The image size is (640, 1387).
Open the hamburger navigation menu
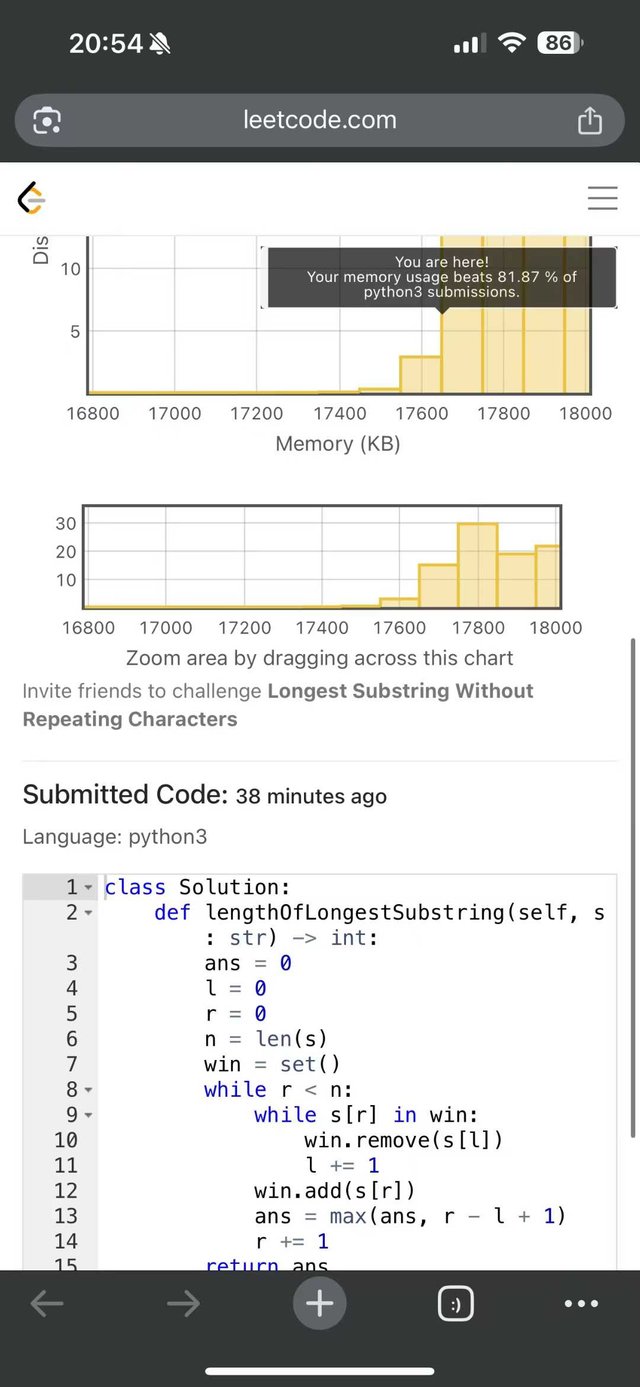[602, 198]
